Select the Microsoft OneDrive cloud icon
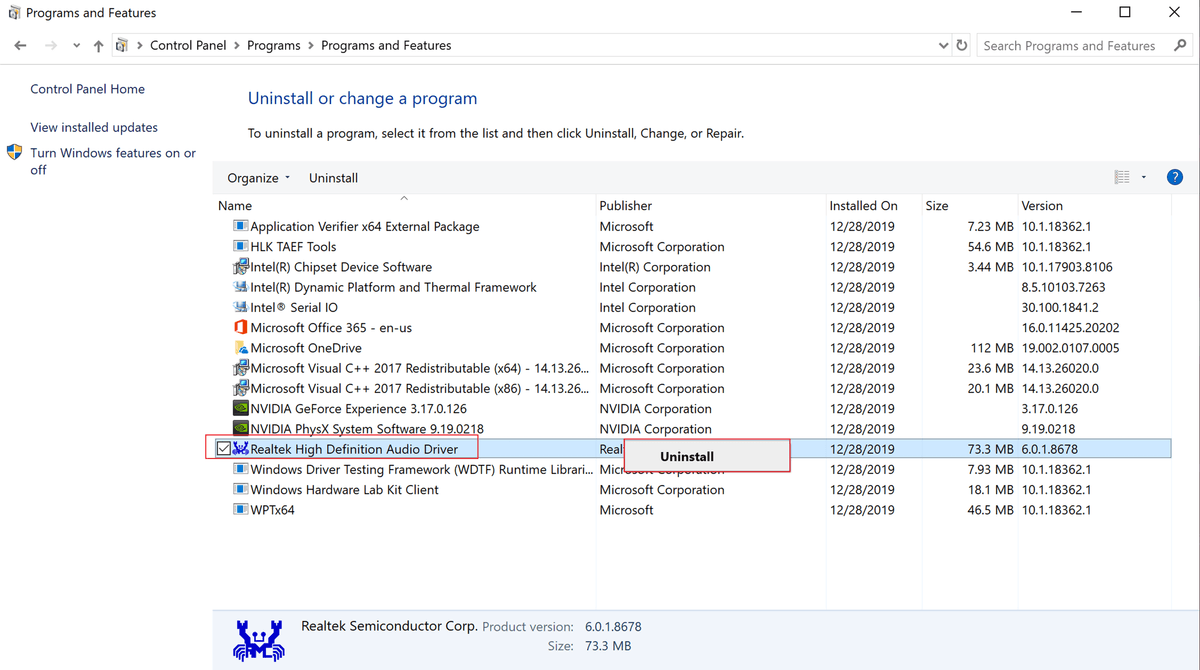Viewport: 1200px width, 670px height. [x=240, y=347]
